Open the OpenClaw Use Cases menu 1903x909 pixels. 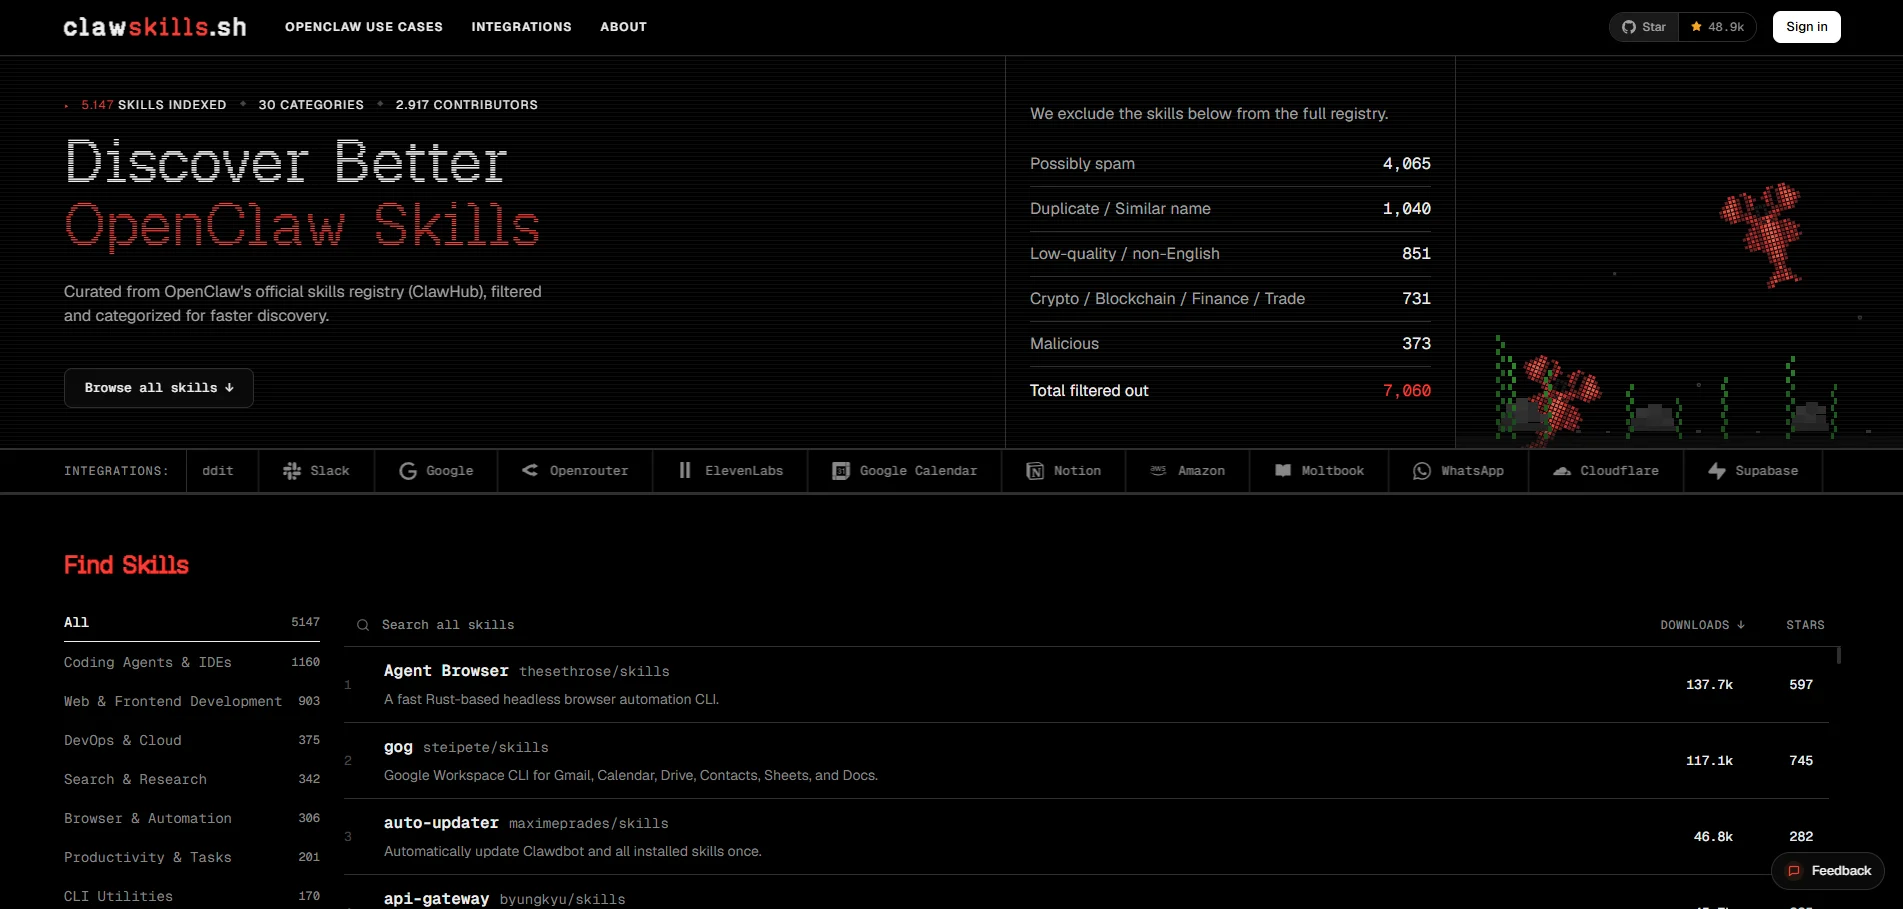pos(364,27)
